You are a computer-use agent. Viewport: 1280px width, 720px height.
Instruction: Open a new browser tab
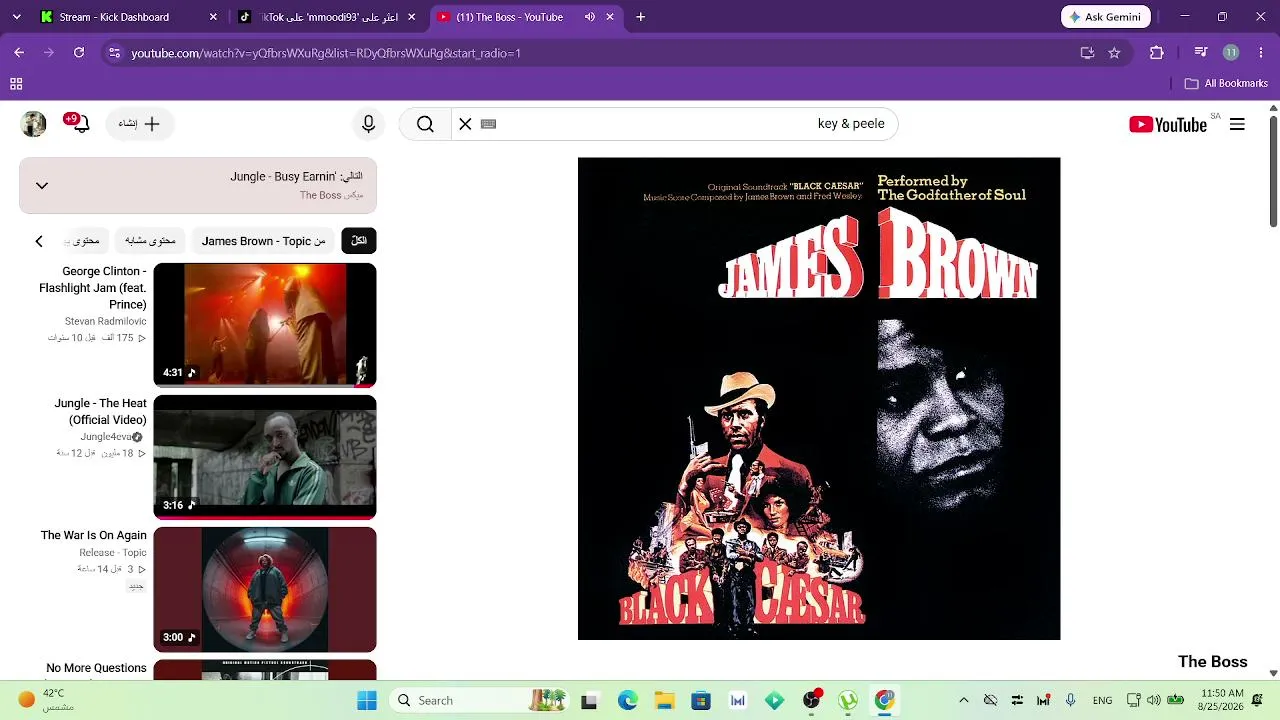tap(641, 17)
